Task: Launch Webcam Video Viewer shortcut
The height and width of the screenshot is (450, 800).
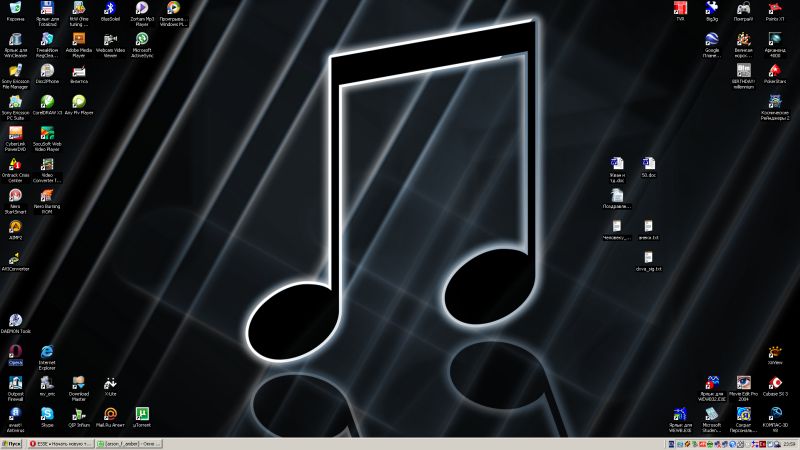Action: 110,45
